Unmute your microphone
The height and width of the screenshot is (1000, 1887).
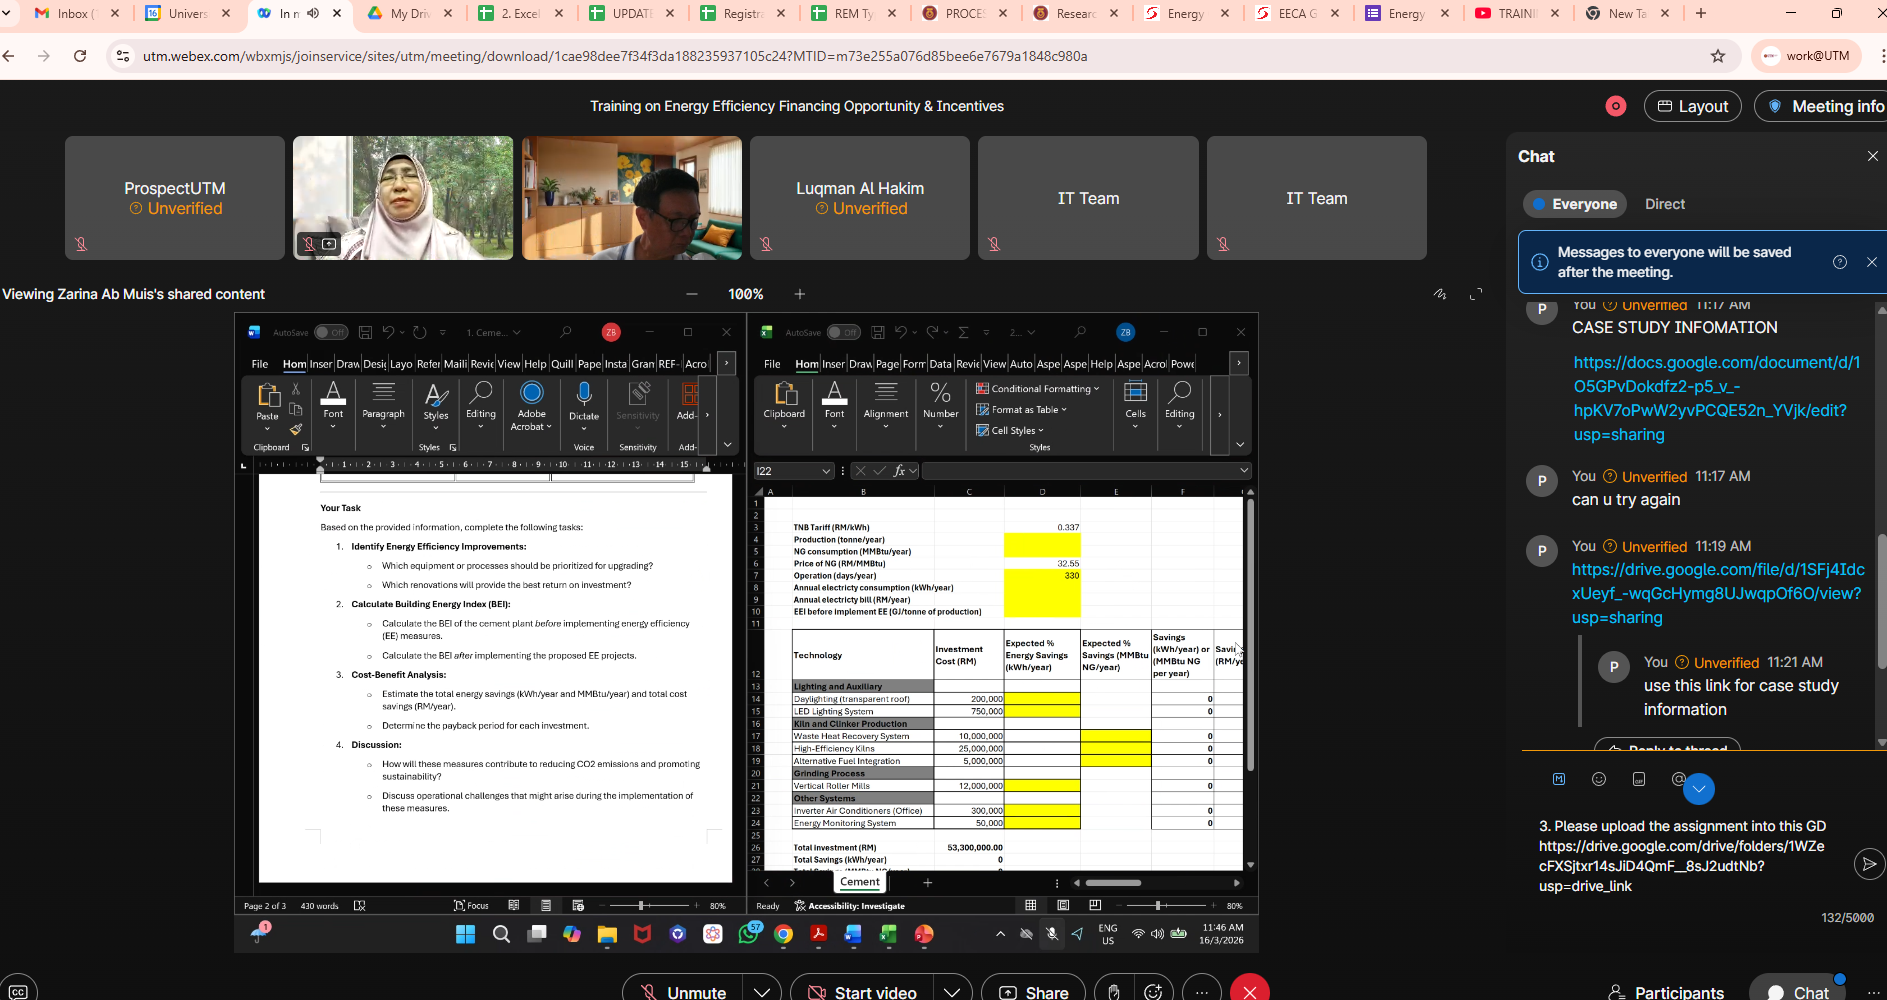point(684,991)
